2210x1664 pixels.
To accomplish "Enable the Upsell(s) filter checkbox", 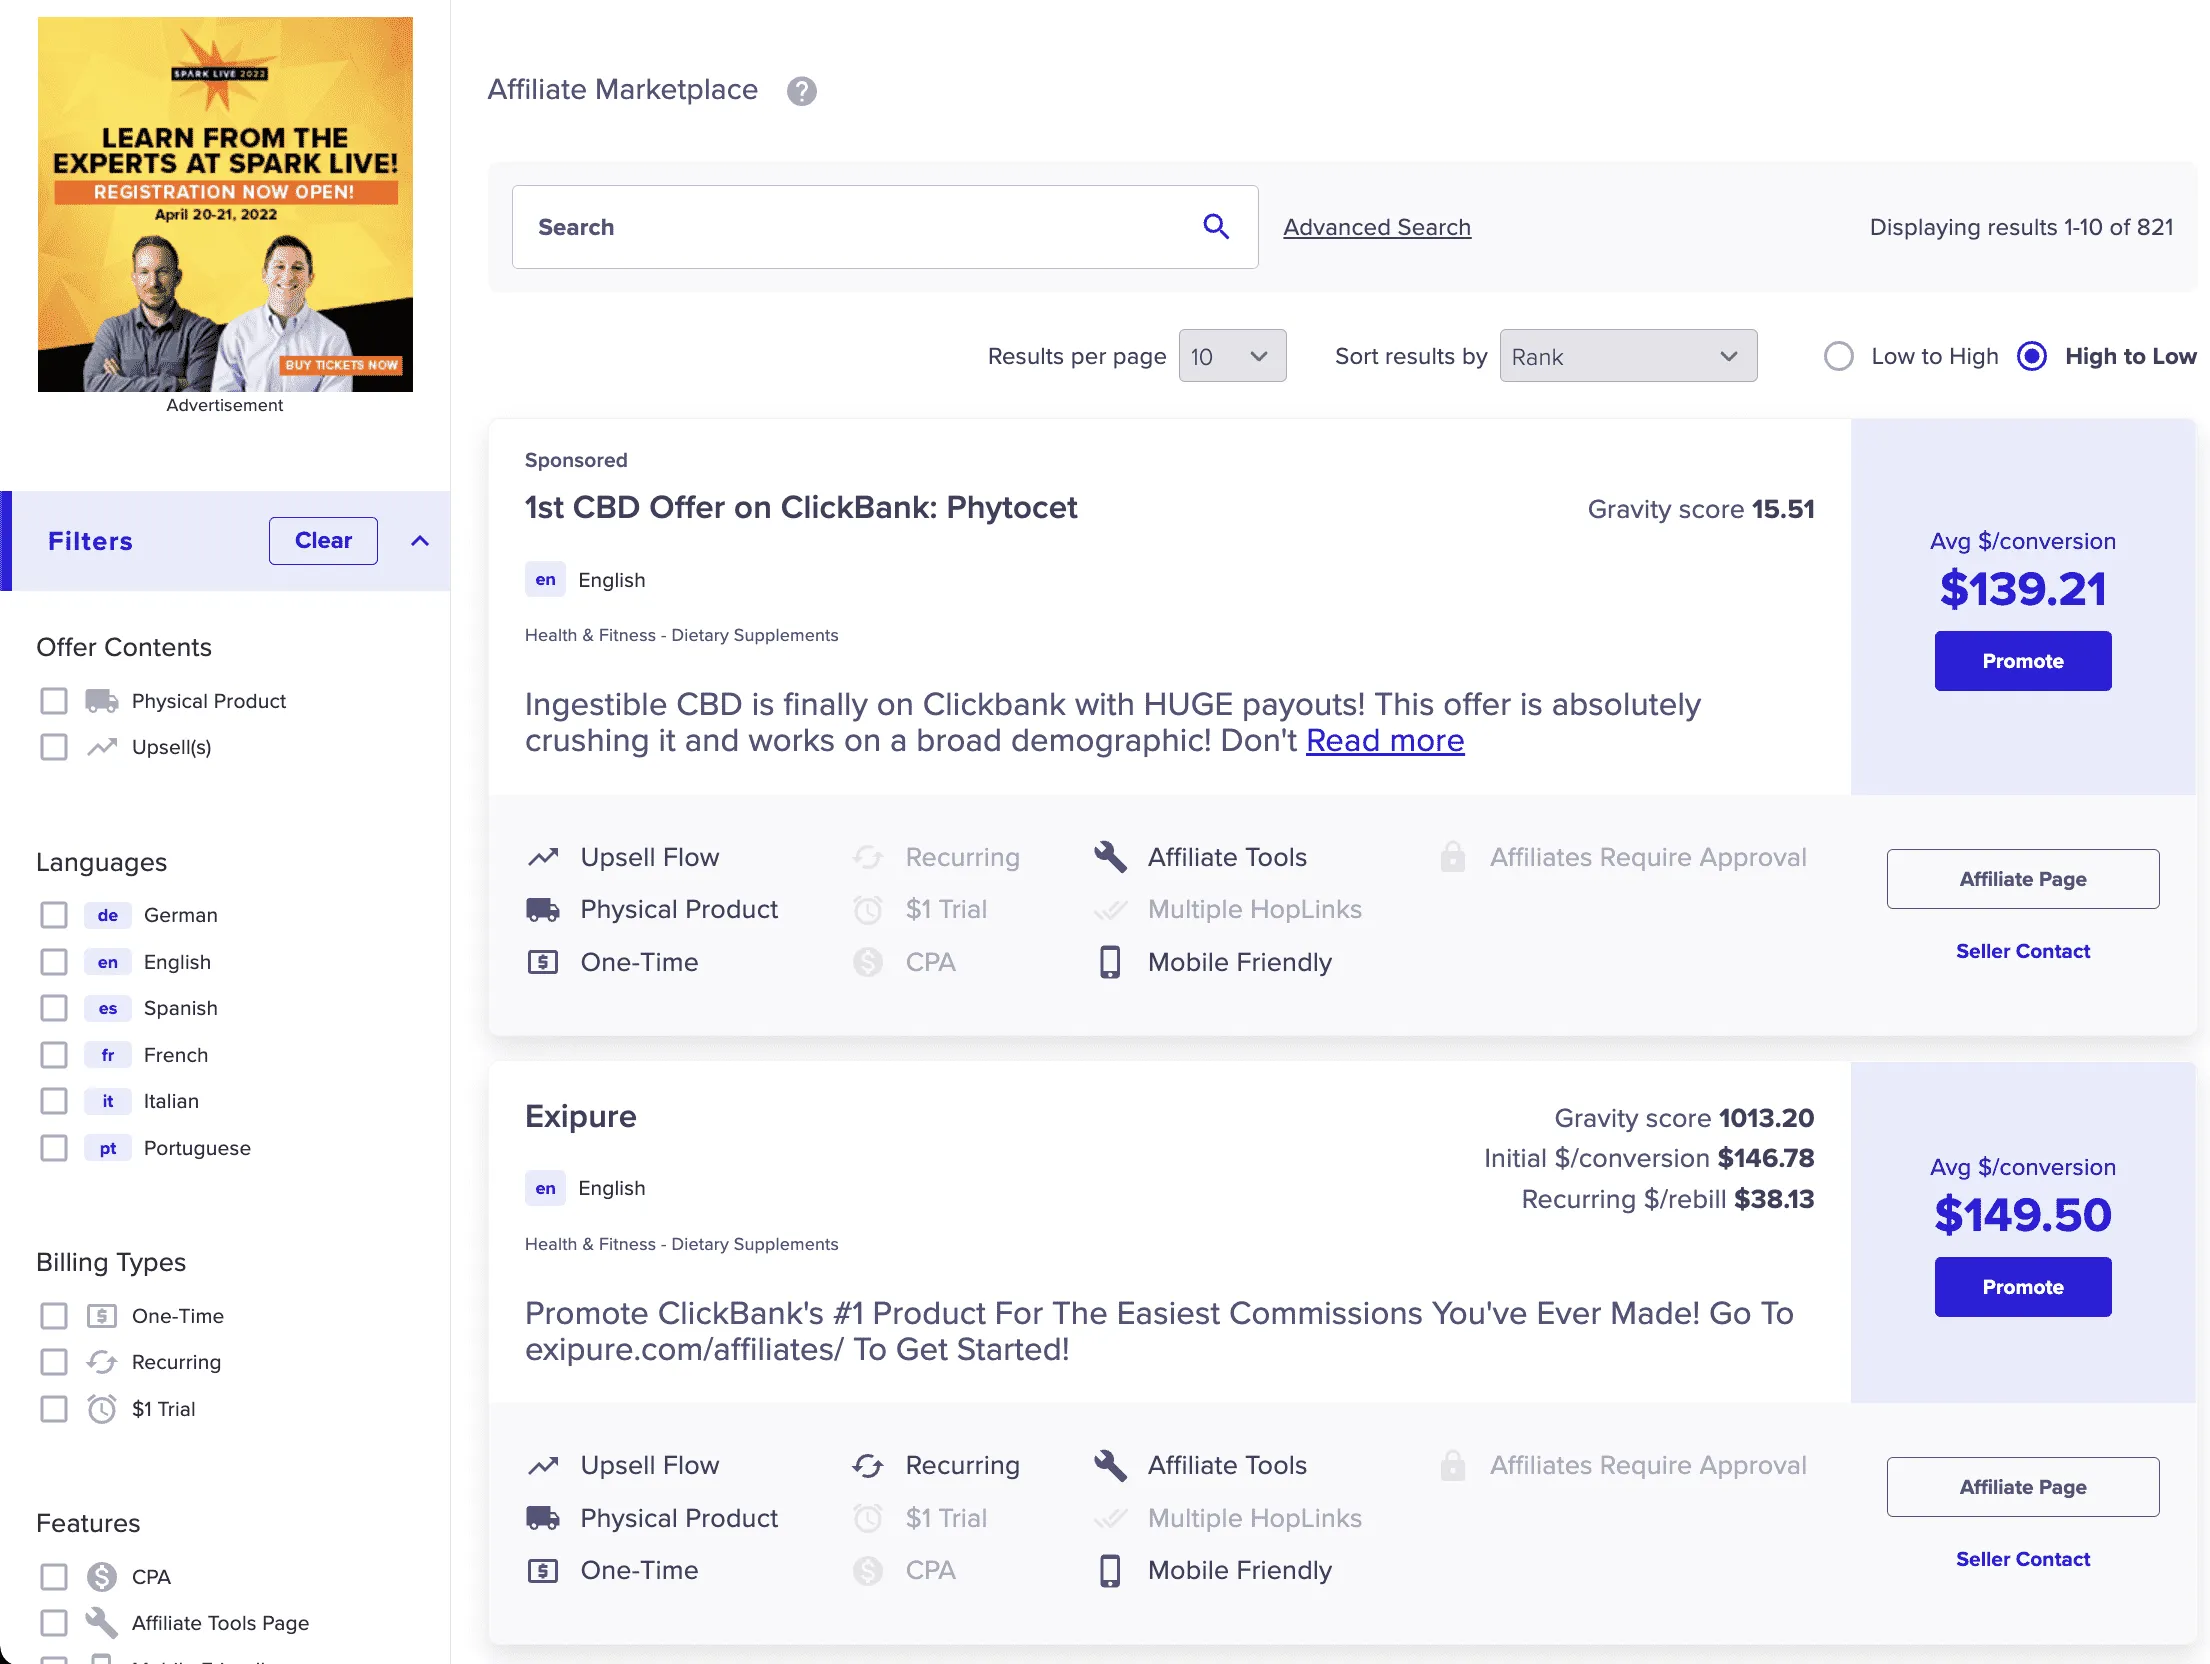I will point(54,747).
